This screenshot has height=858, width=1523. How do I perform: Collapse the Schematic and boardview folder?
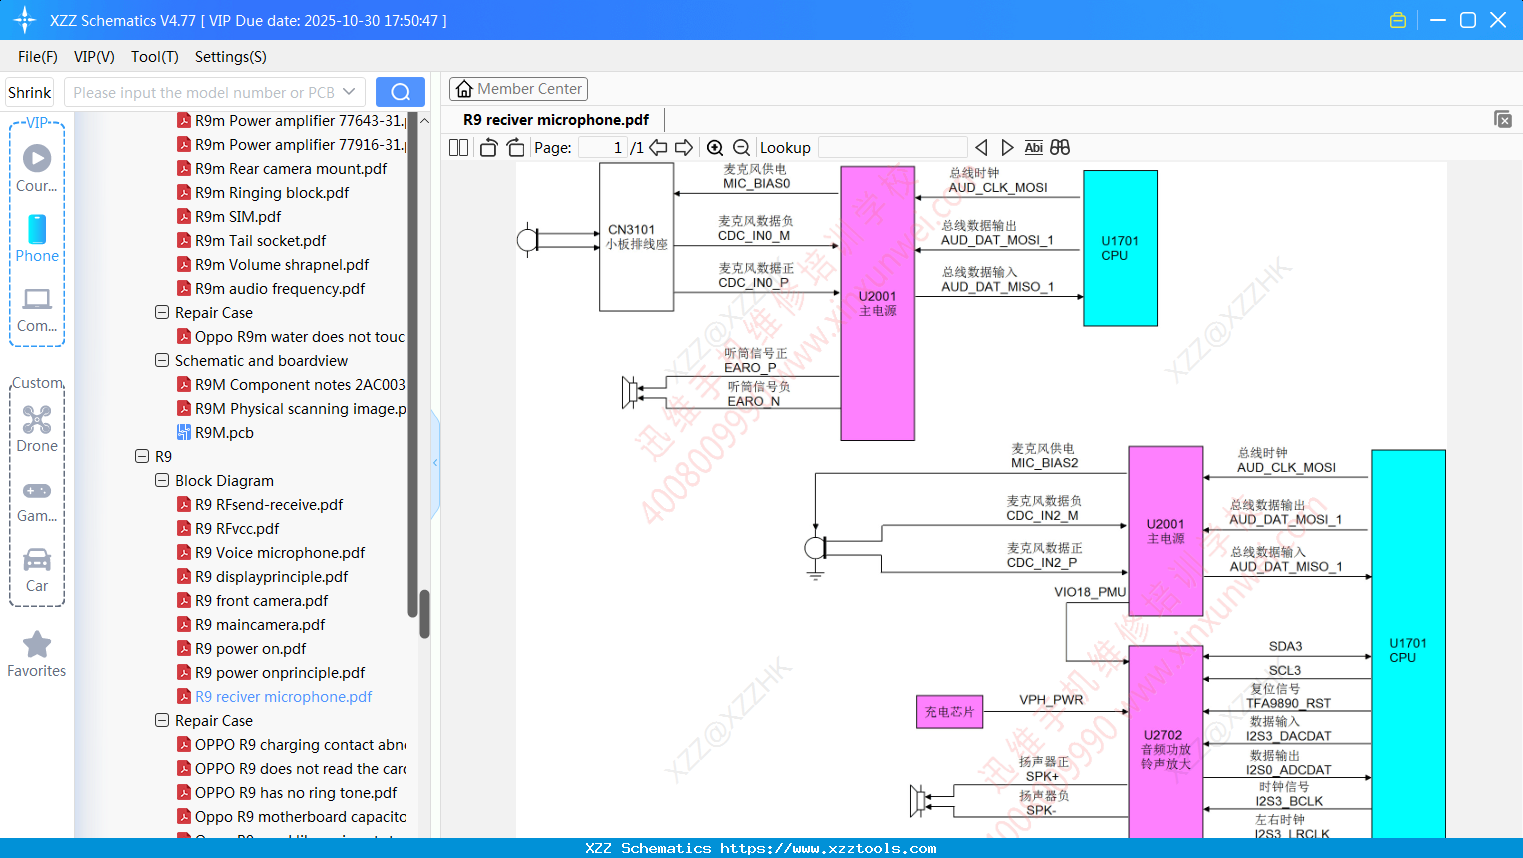[162, 360]
